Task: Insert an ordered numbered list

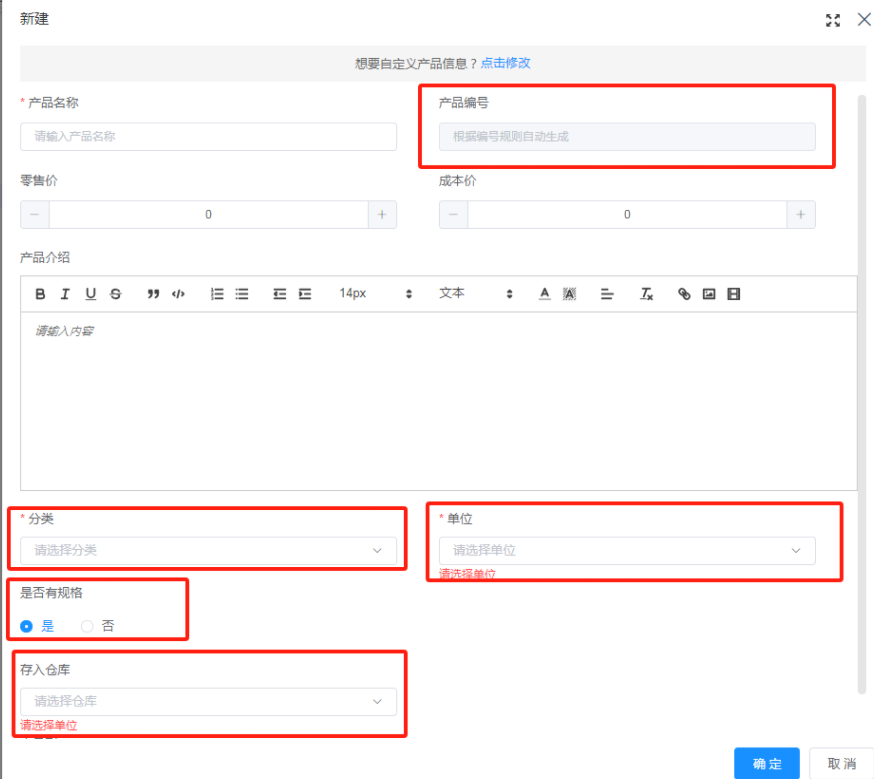Action: click(x=217, y=294)
